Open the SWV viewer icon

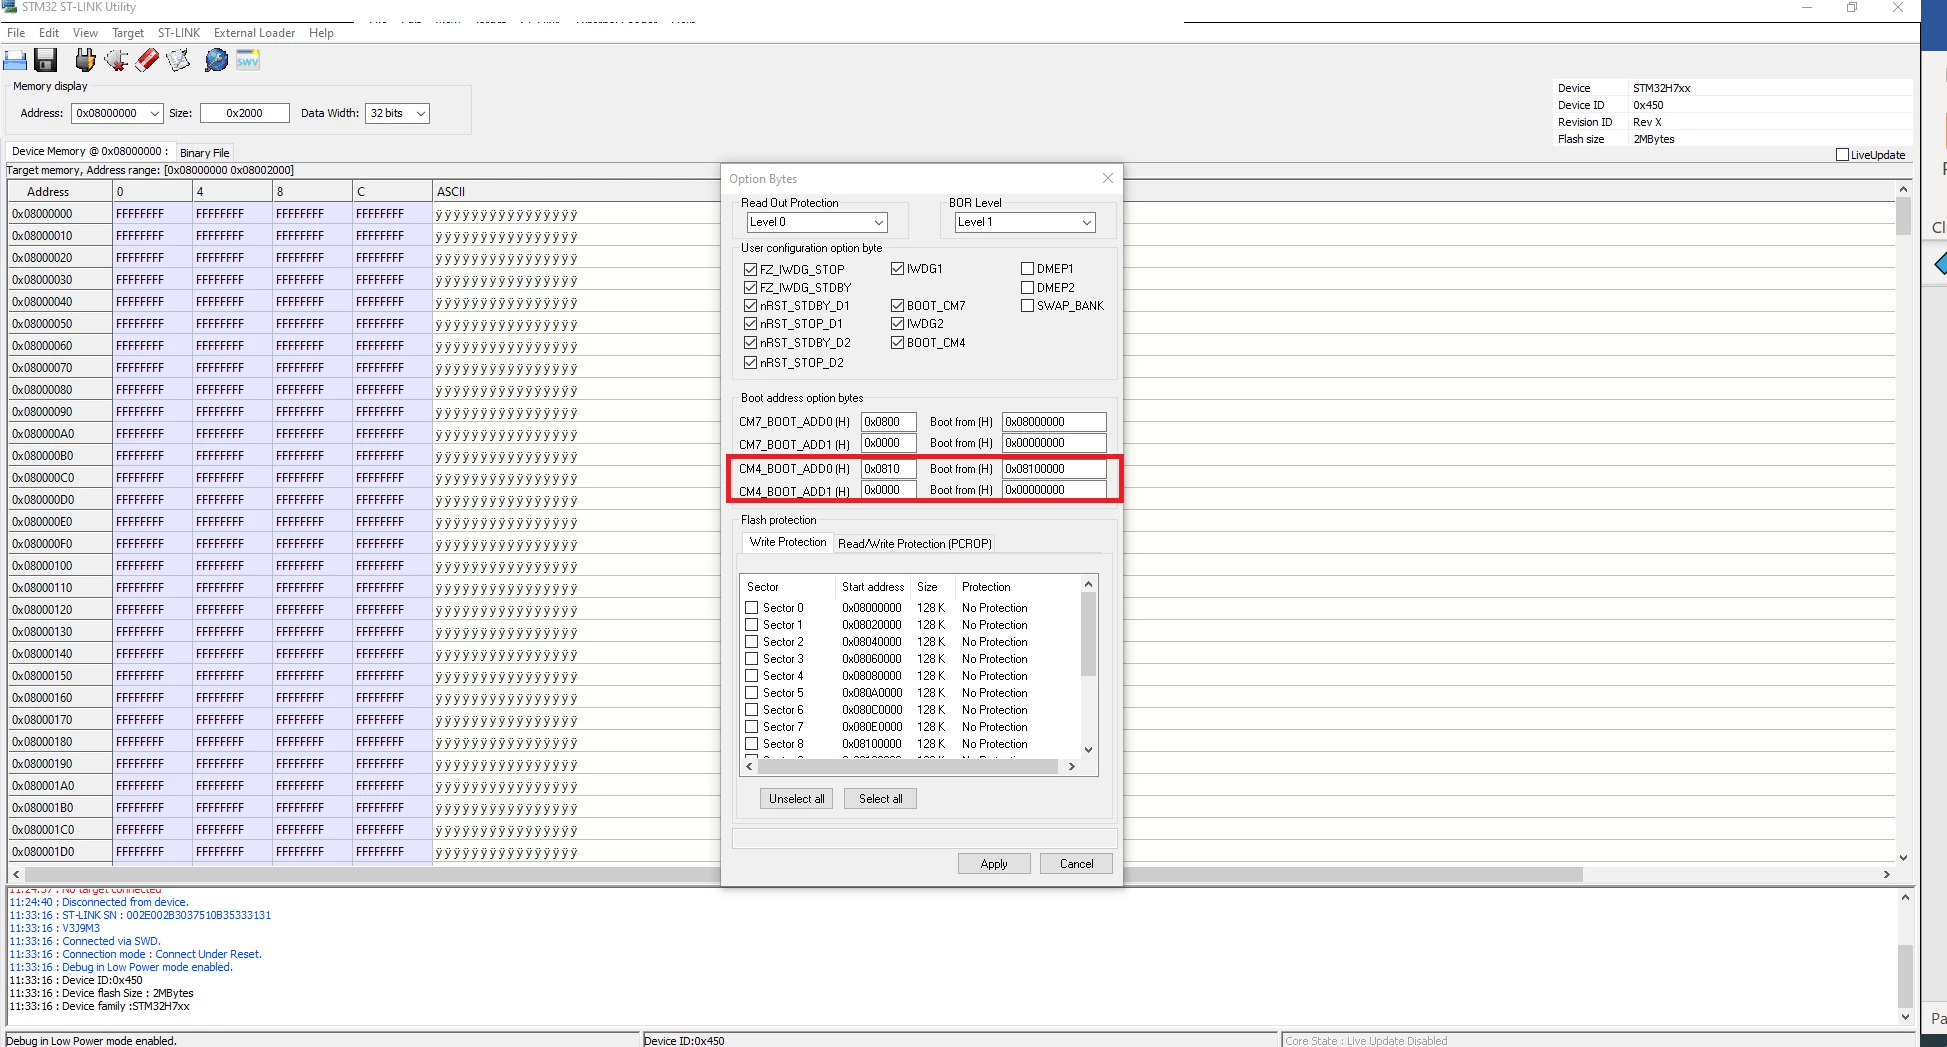[x=248, y=61]
